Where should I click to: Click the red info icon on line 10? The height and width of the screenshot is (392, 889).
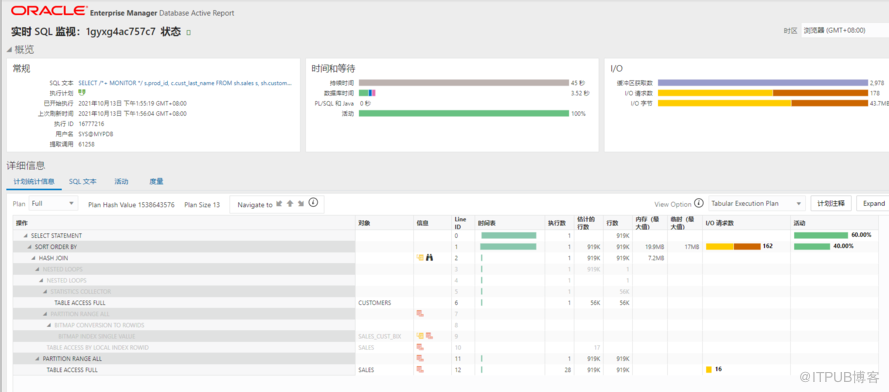pyautogui.click(x=420, y=347)
